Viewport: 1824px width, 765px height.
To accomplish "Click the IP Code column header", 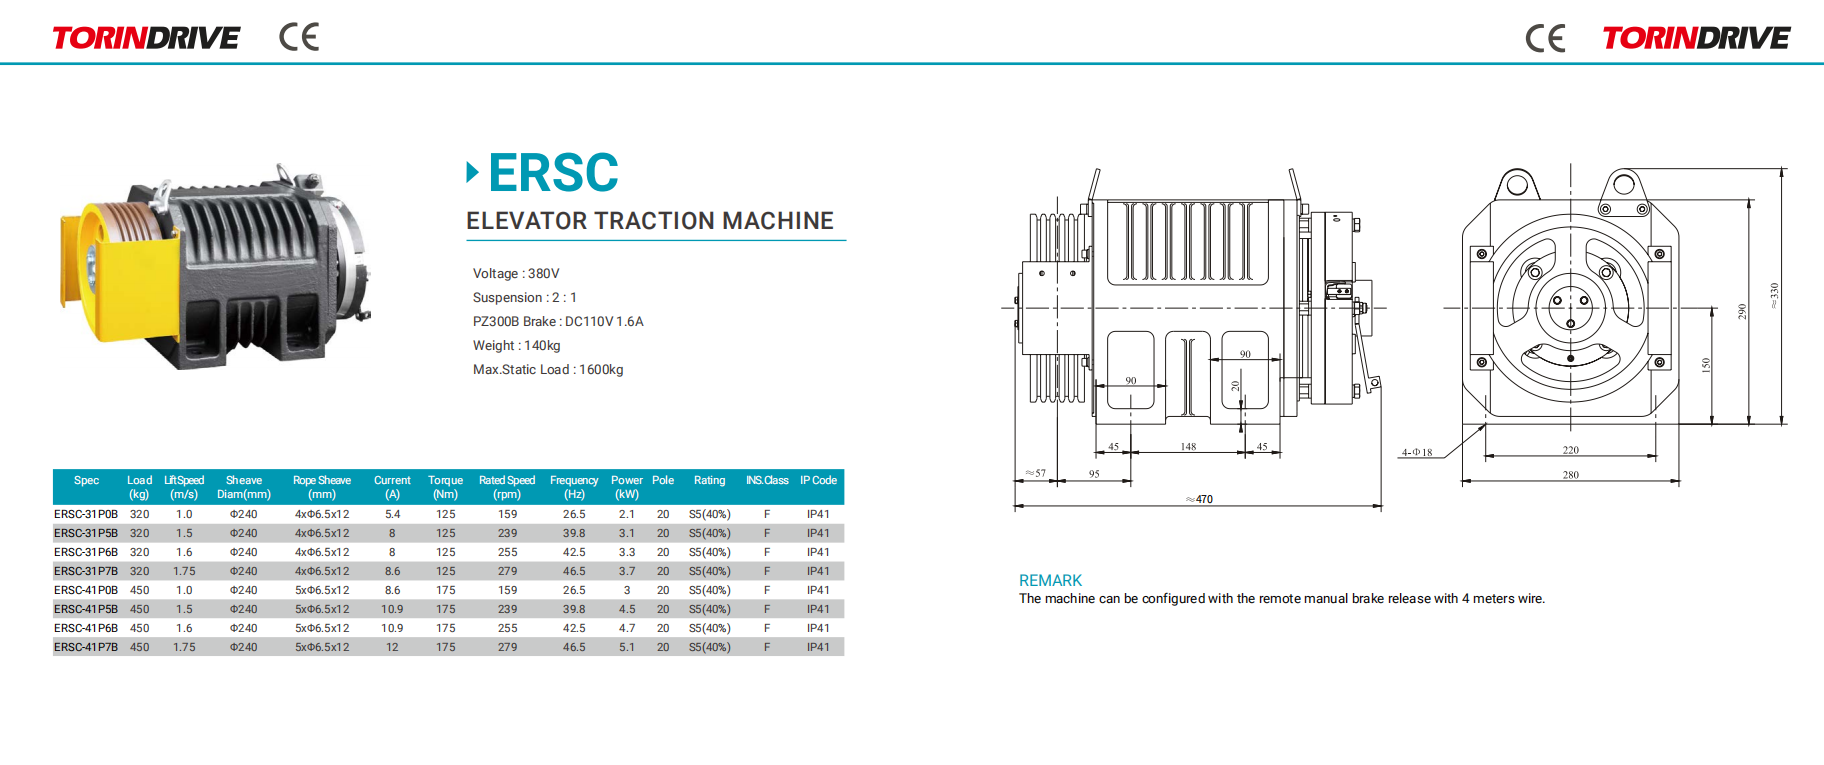I will click(x=818, y=481).
